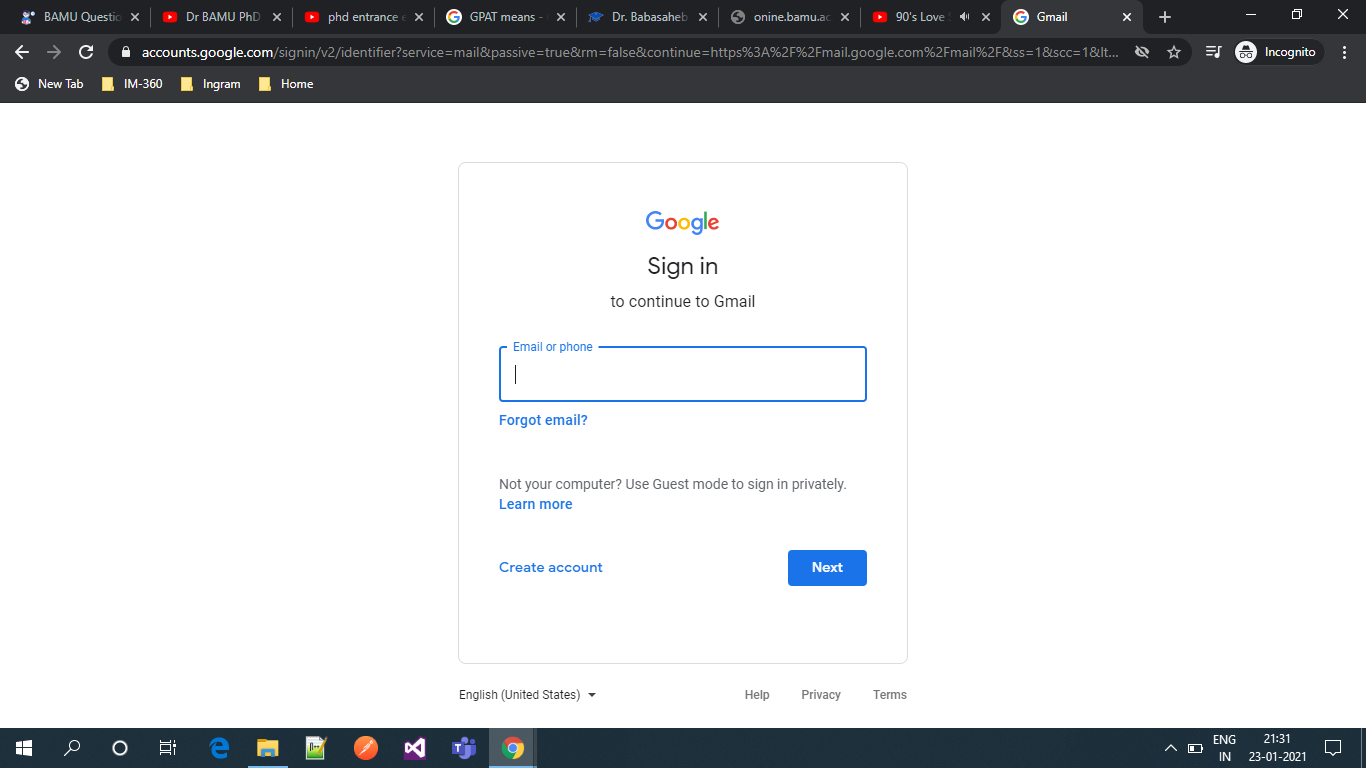
Task: Expand the English (United States) language dropdown
Action: [x=527, y=695]
